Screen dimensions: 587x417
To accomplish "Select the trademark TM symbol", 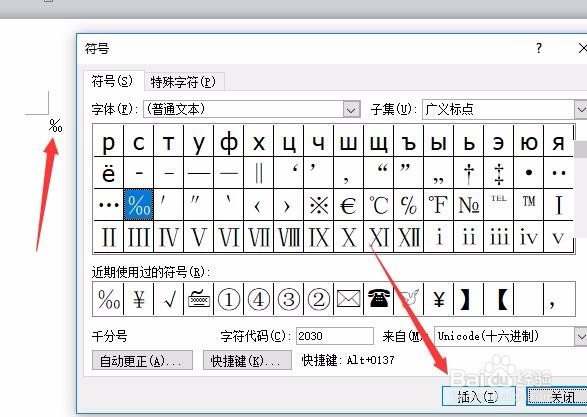I will (529, 205).
